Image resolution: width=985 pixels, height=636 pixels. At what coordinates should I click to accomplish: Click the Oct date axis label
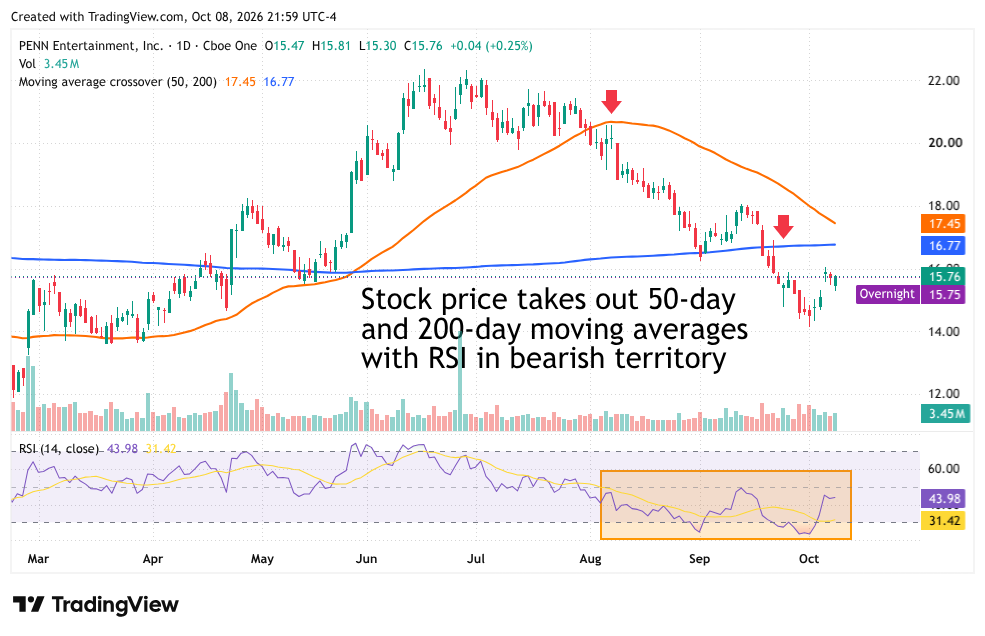pos(809,559)
